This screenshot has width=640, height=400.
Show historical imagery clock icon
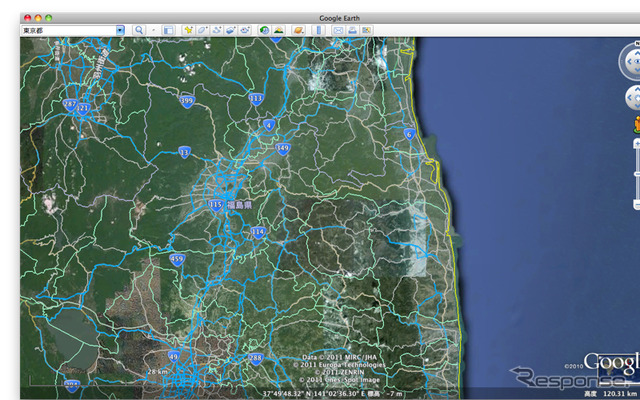tap(264, 30)
